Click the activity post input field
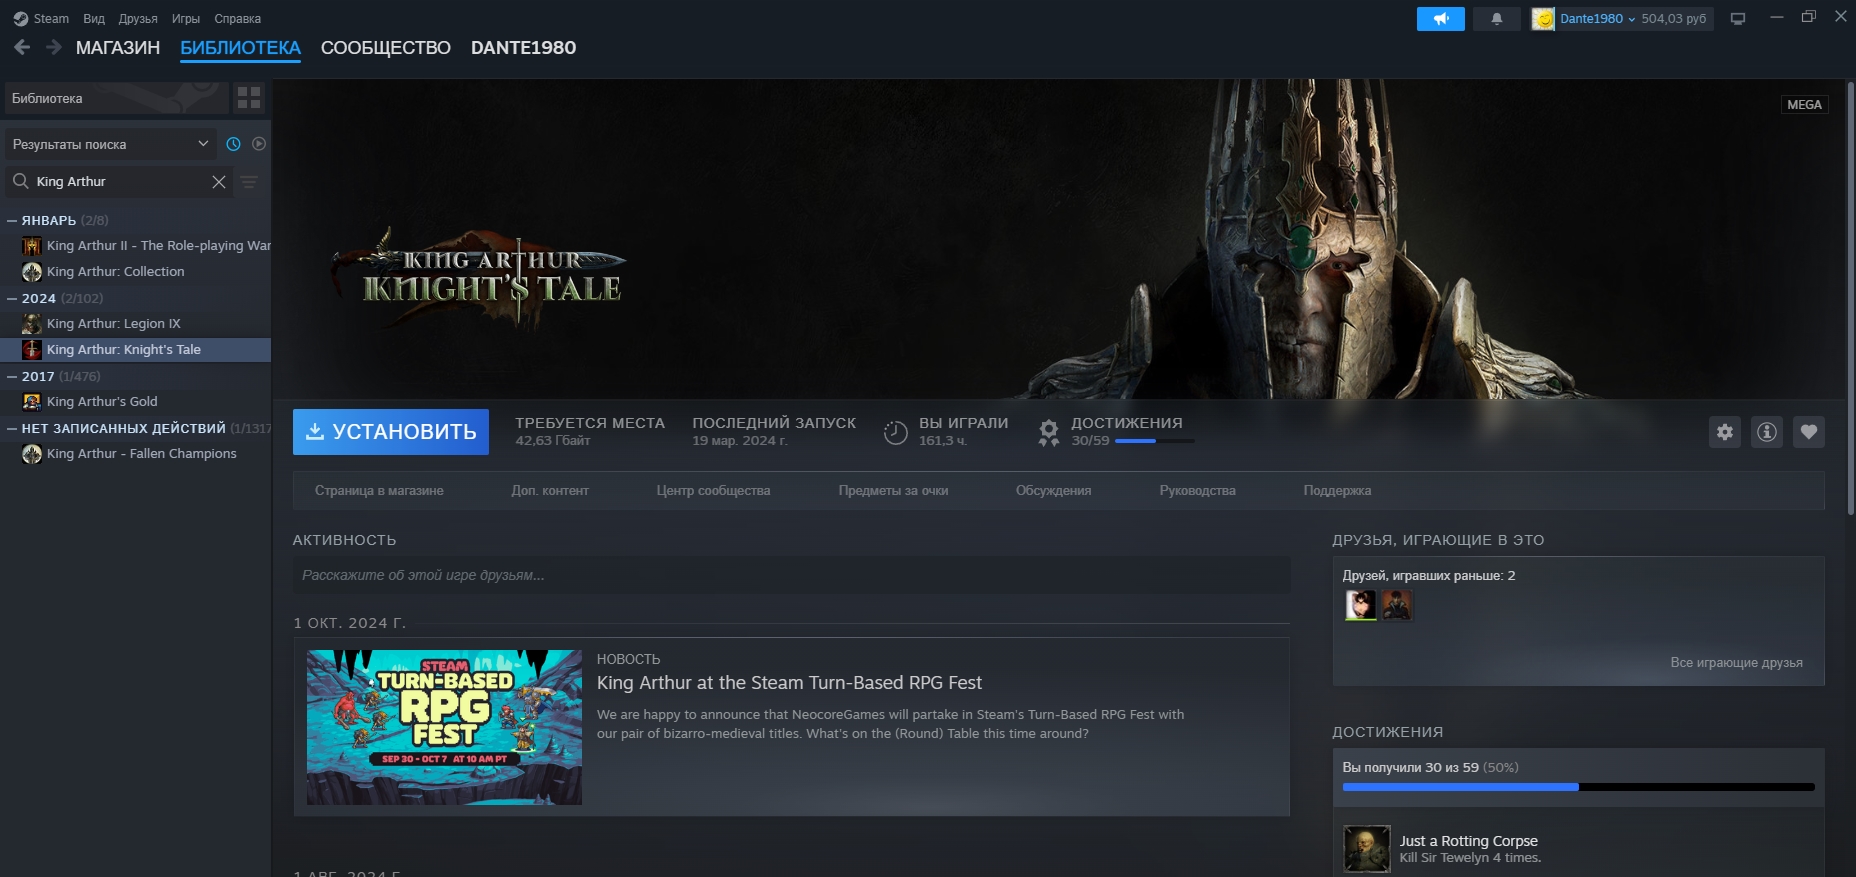 pyautogui.click(x=791, y=576)
